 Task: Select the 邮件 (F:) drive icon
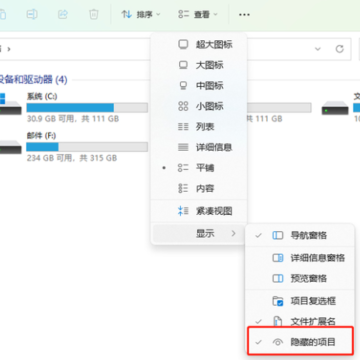tap(11, 147)
